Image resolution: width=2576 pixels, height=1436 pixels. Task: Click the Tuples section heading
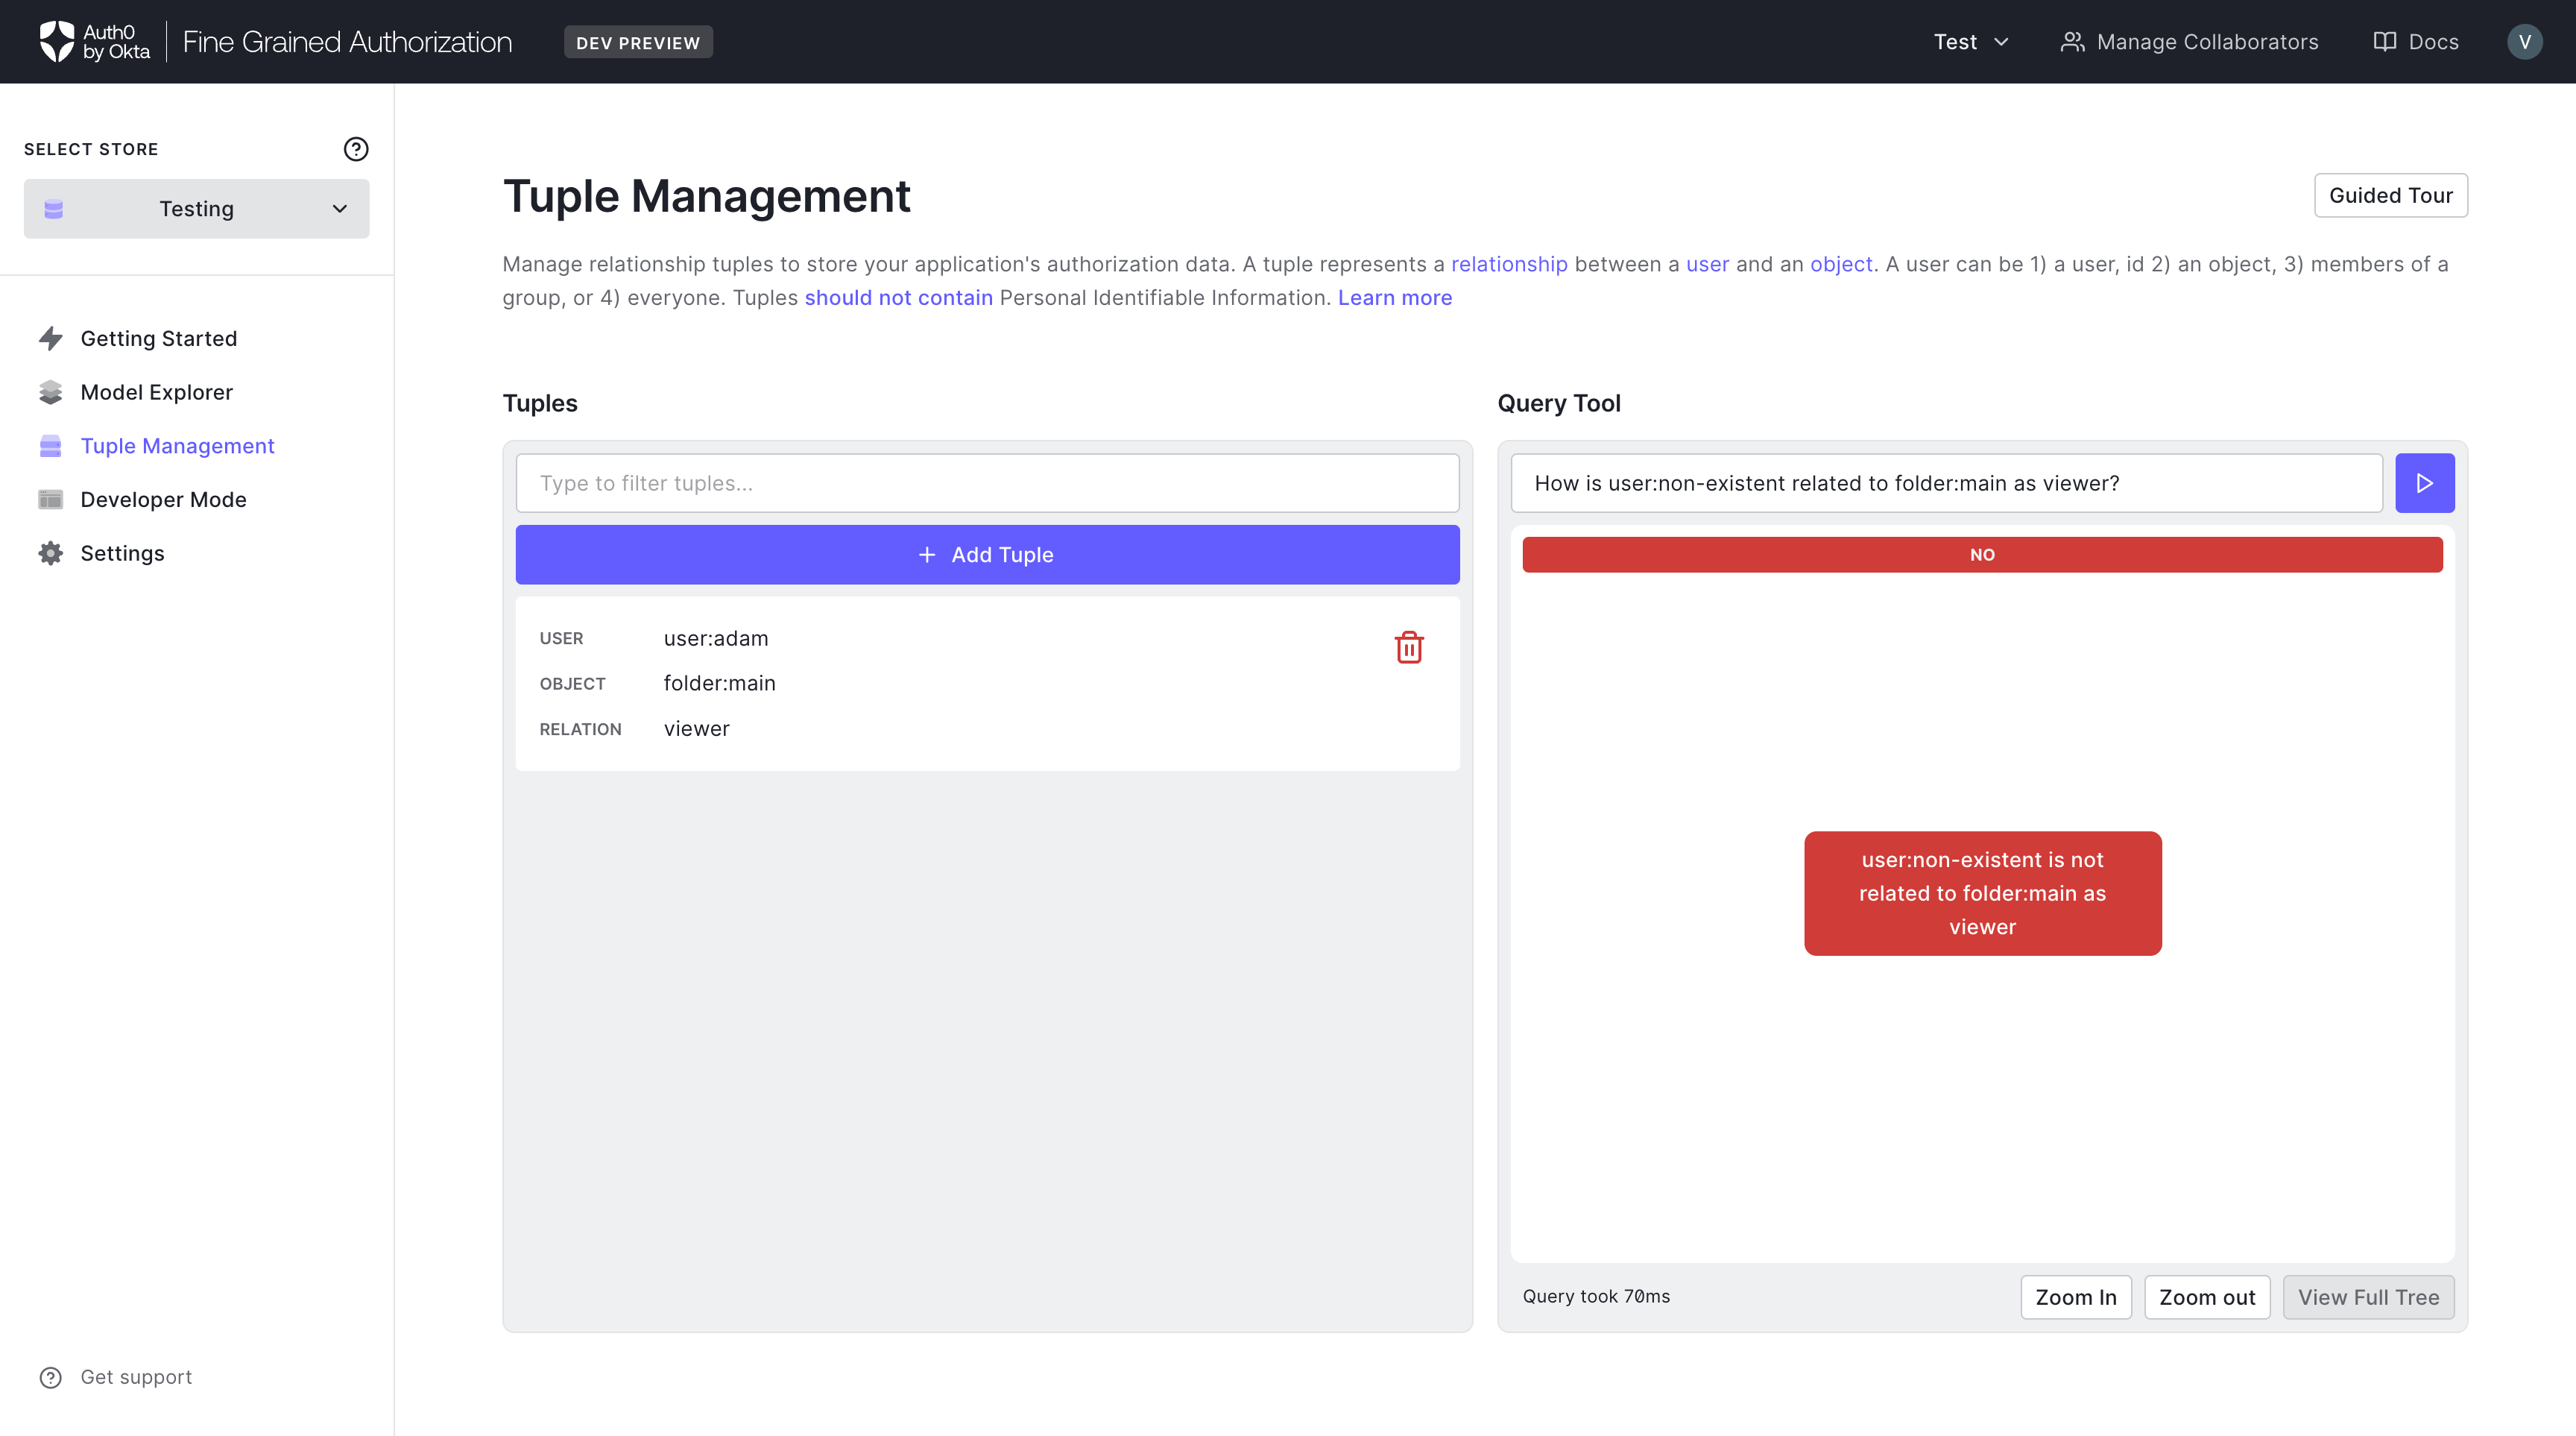pos(540,403)
